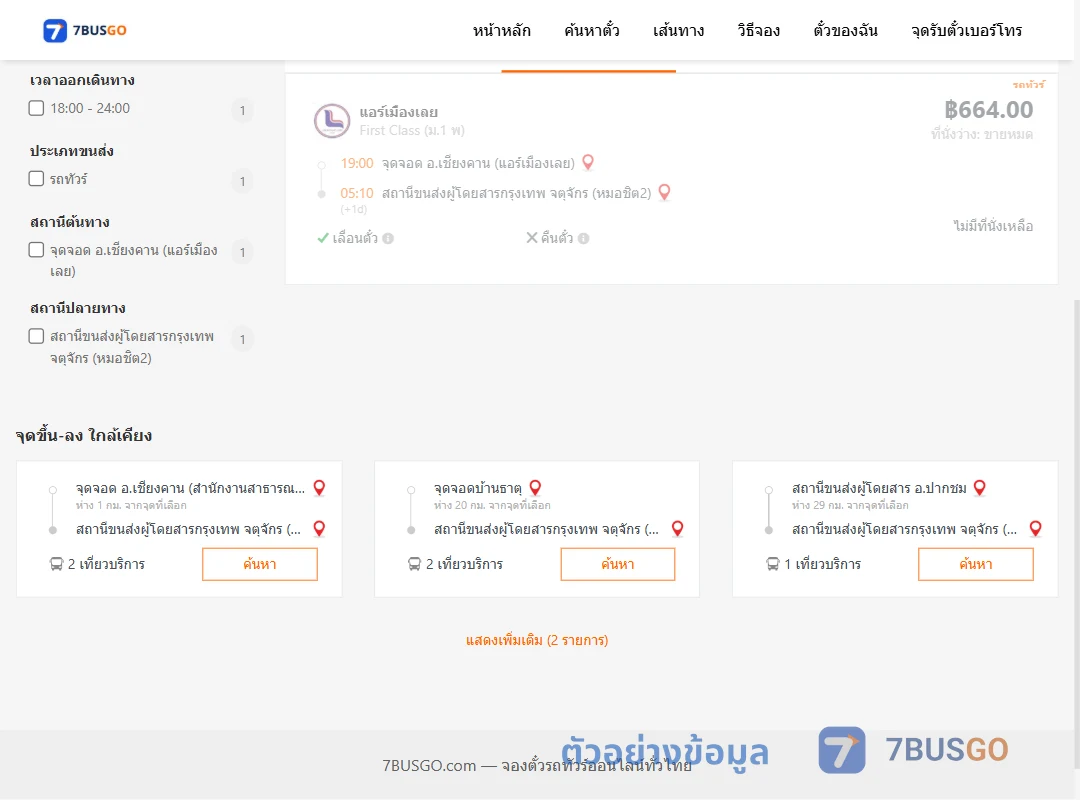Viewport: 1080px width, 800px height.
Task: Open destination pin in first nearby card
Action: point(319,529)
